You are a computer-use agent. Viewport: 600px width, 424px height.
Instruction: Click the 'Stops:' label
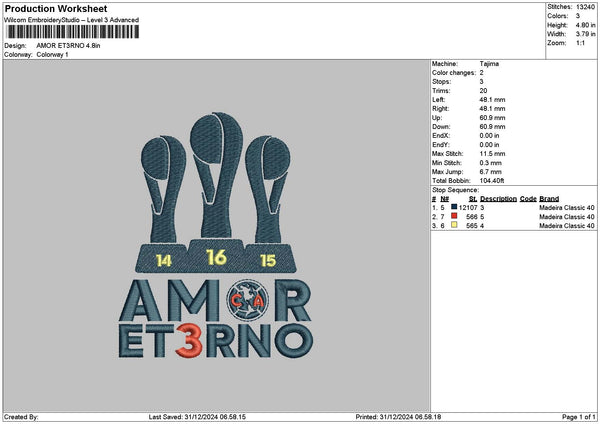click(x=442, y=82)
